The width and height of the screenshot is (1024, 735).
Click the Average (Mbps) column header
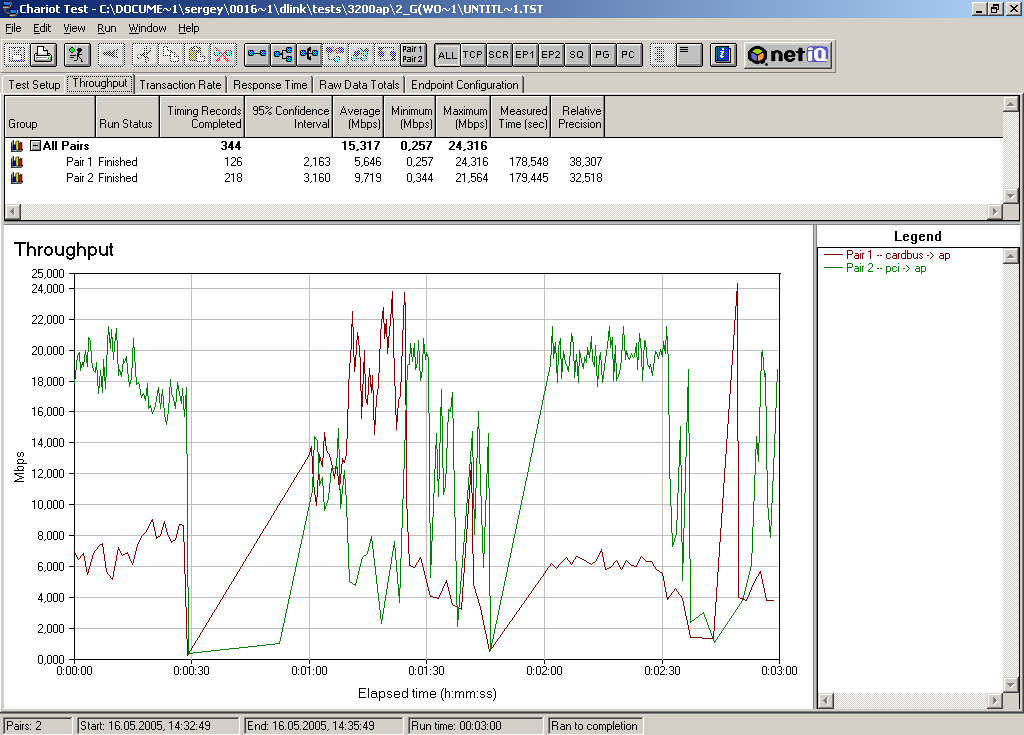pos(359,117)
